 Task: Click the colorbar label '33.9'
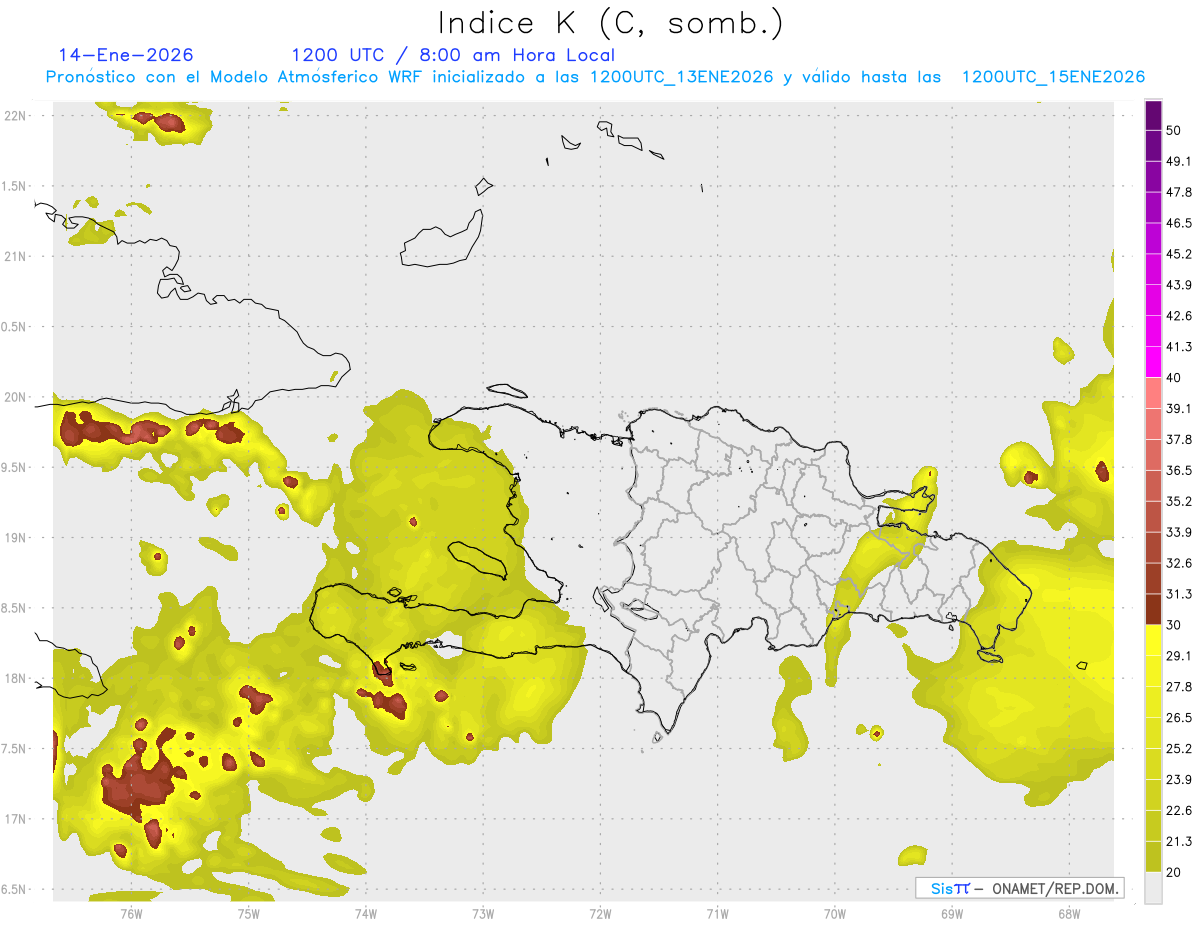(1179, 532)
